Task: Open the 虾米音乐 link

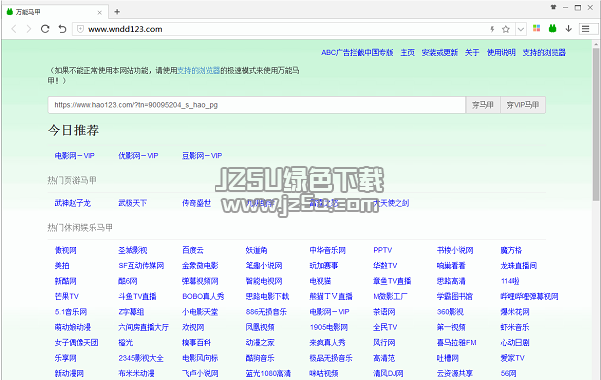Action: coord(515,327)
